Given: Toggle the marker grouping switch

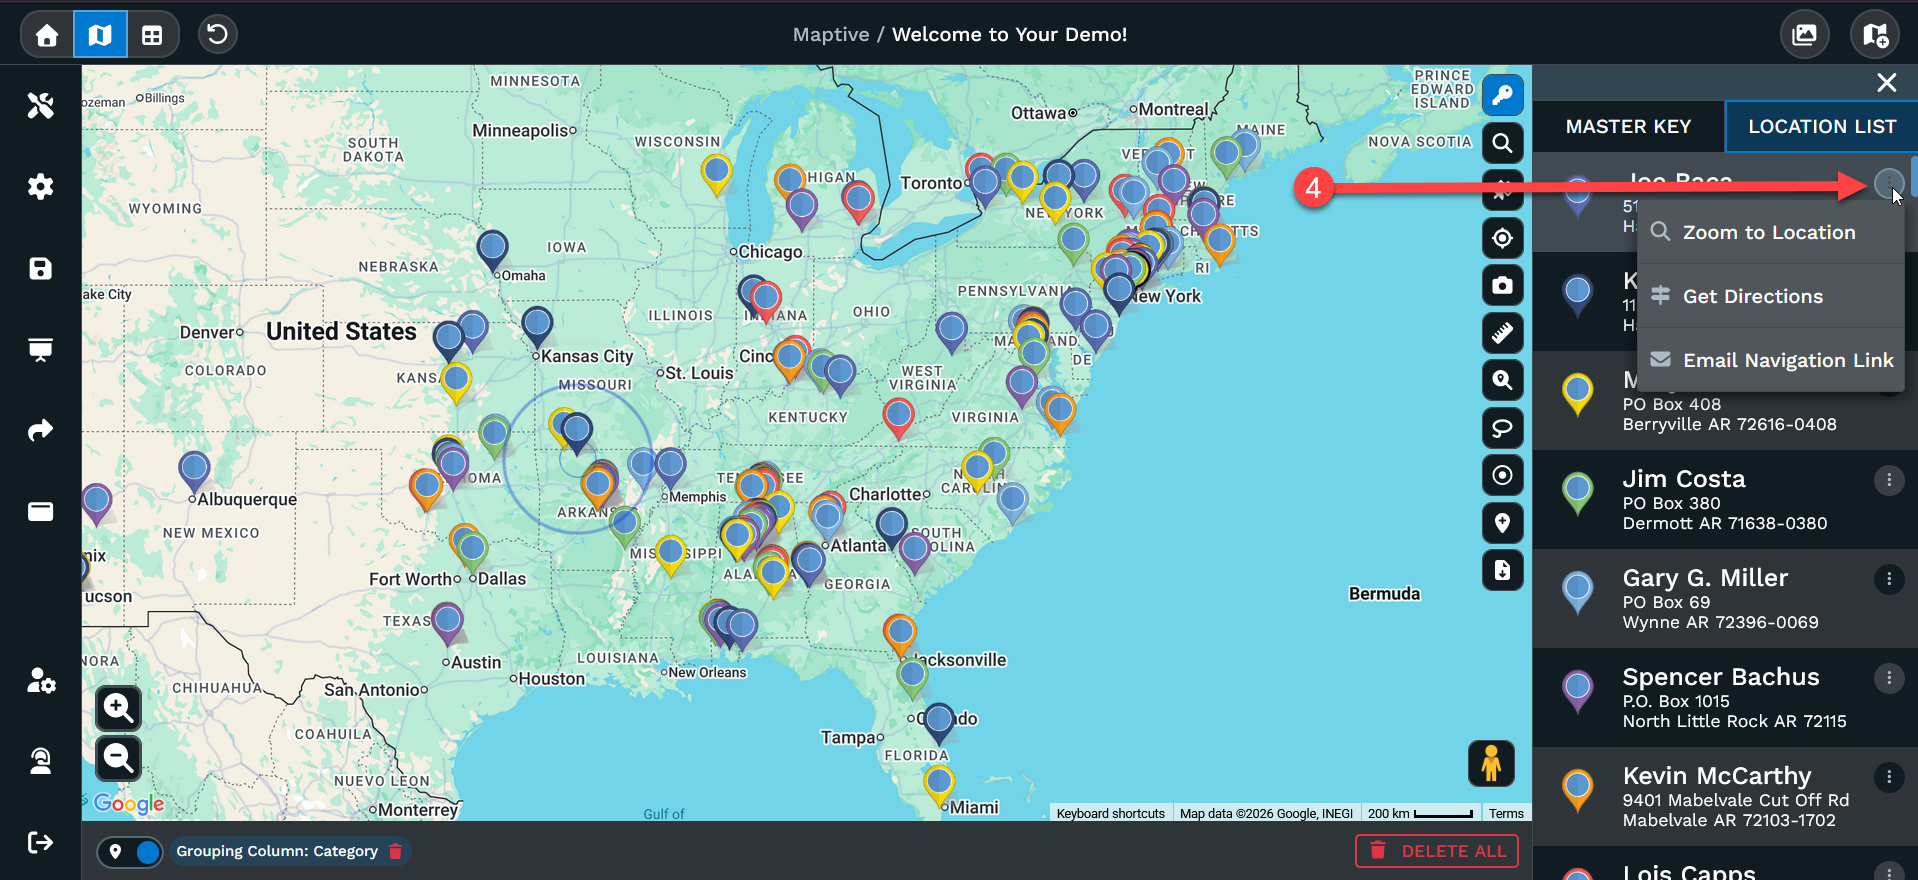Looking at the screenshot, I should [x=130, y=852].
